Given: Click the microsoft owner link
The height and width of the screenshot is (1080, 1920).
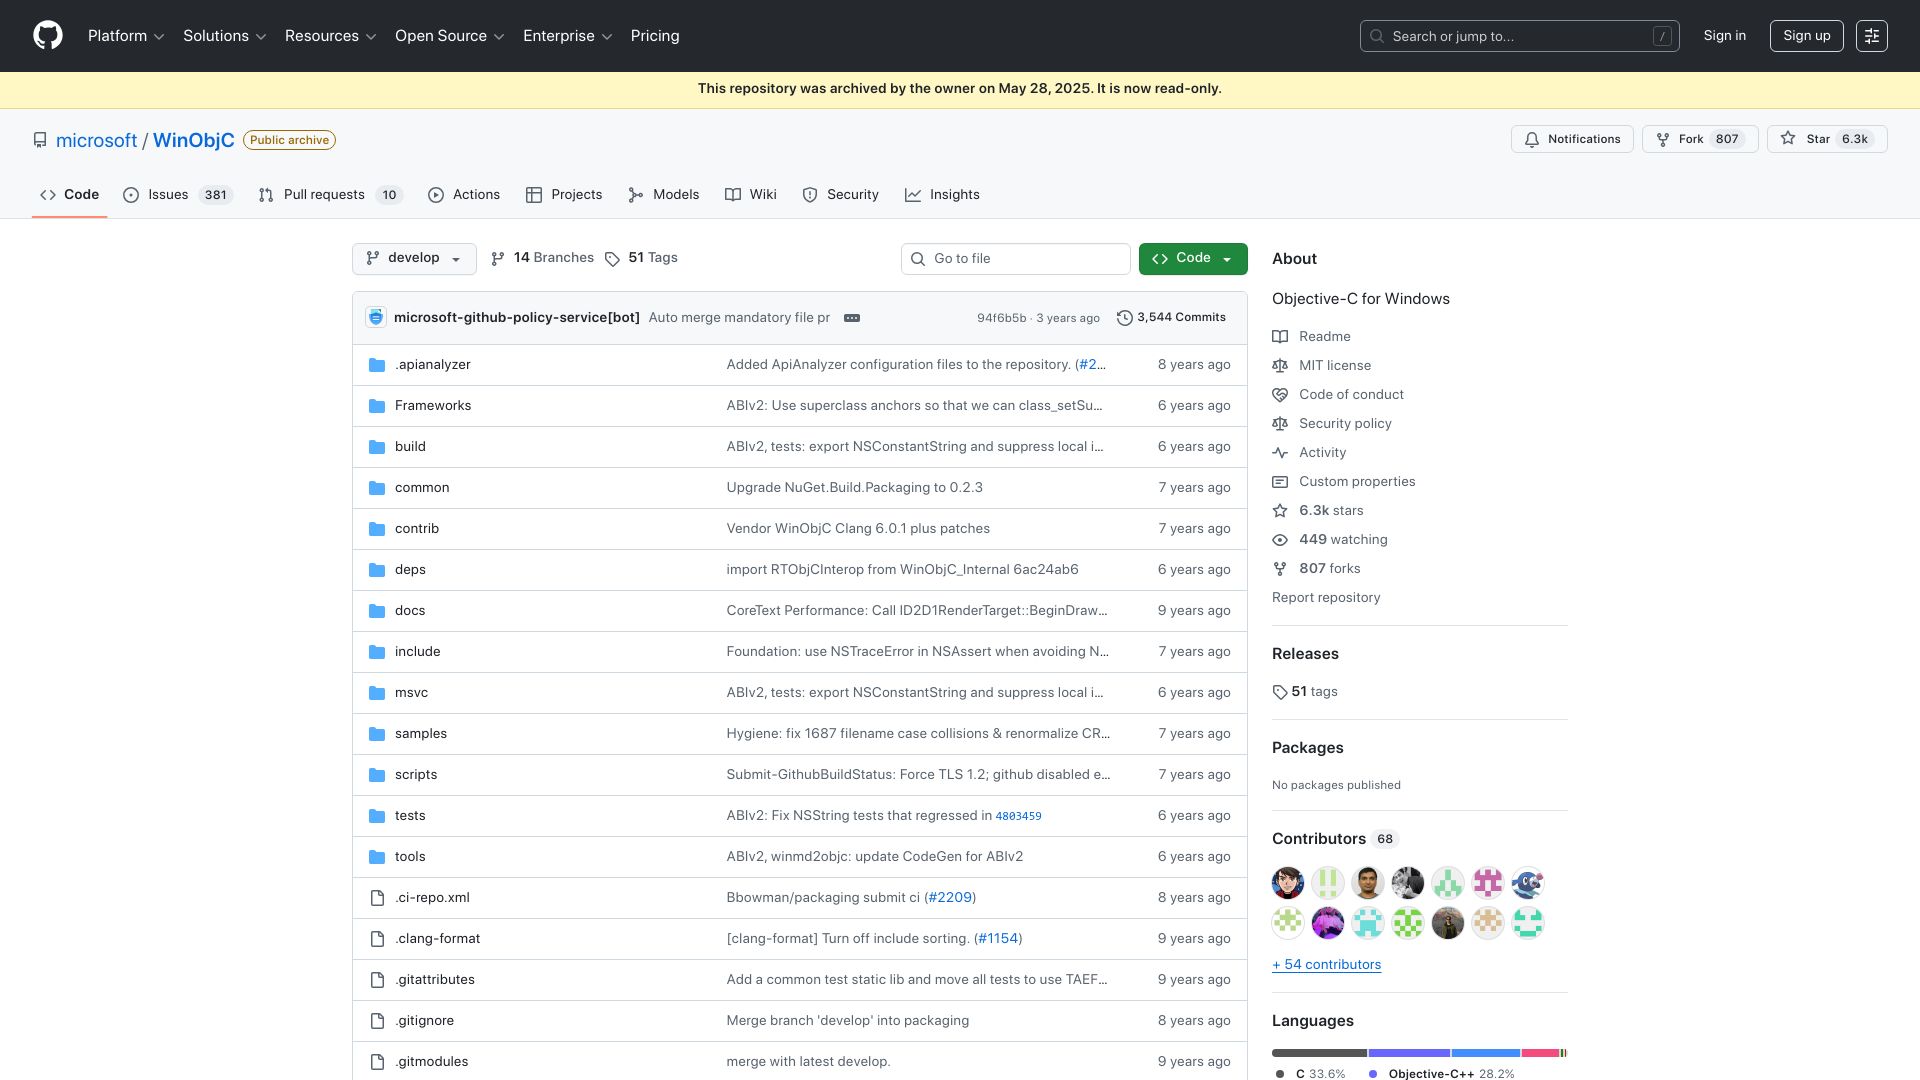Looking at the screenshot, I should (x=96, y=140).
